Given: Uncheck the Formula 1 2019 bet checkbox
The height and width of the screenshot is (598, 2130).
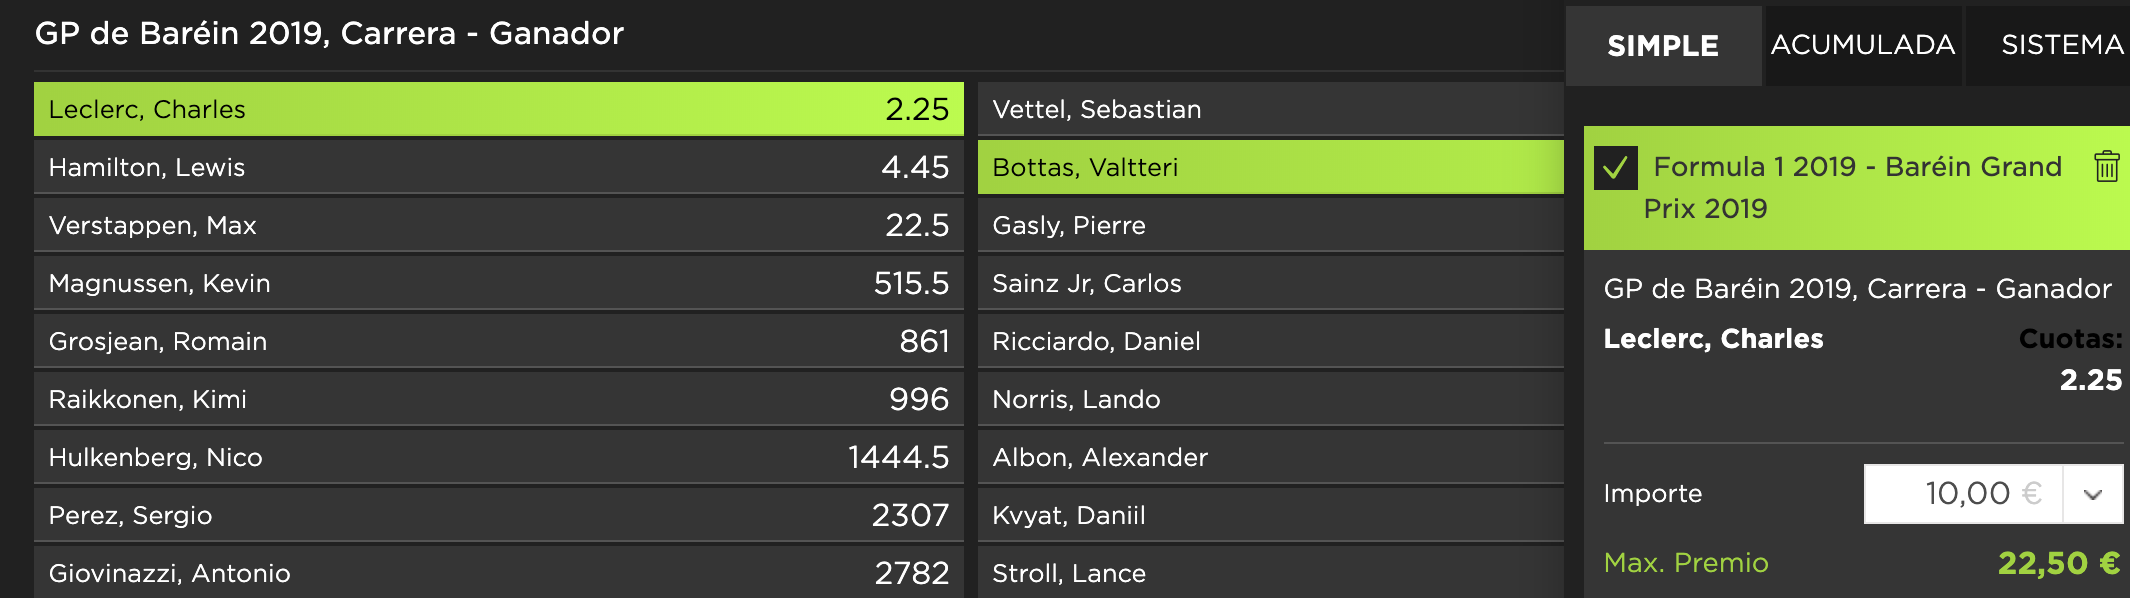Looking at the screenshot, I should pyautogui.click(x=1615, y=168).
